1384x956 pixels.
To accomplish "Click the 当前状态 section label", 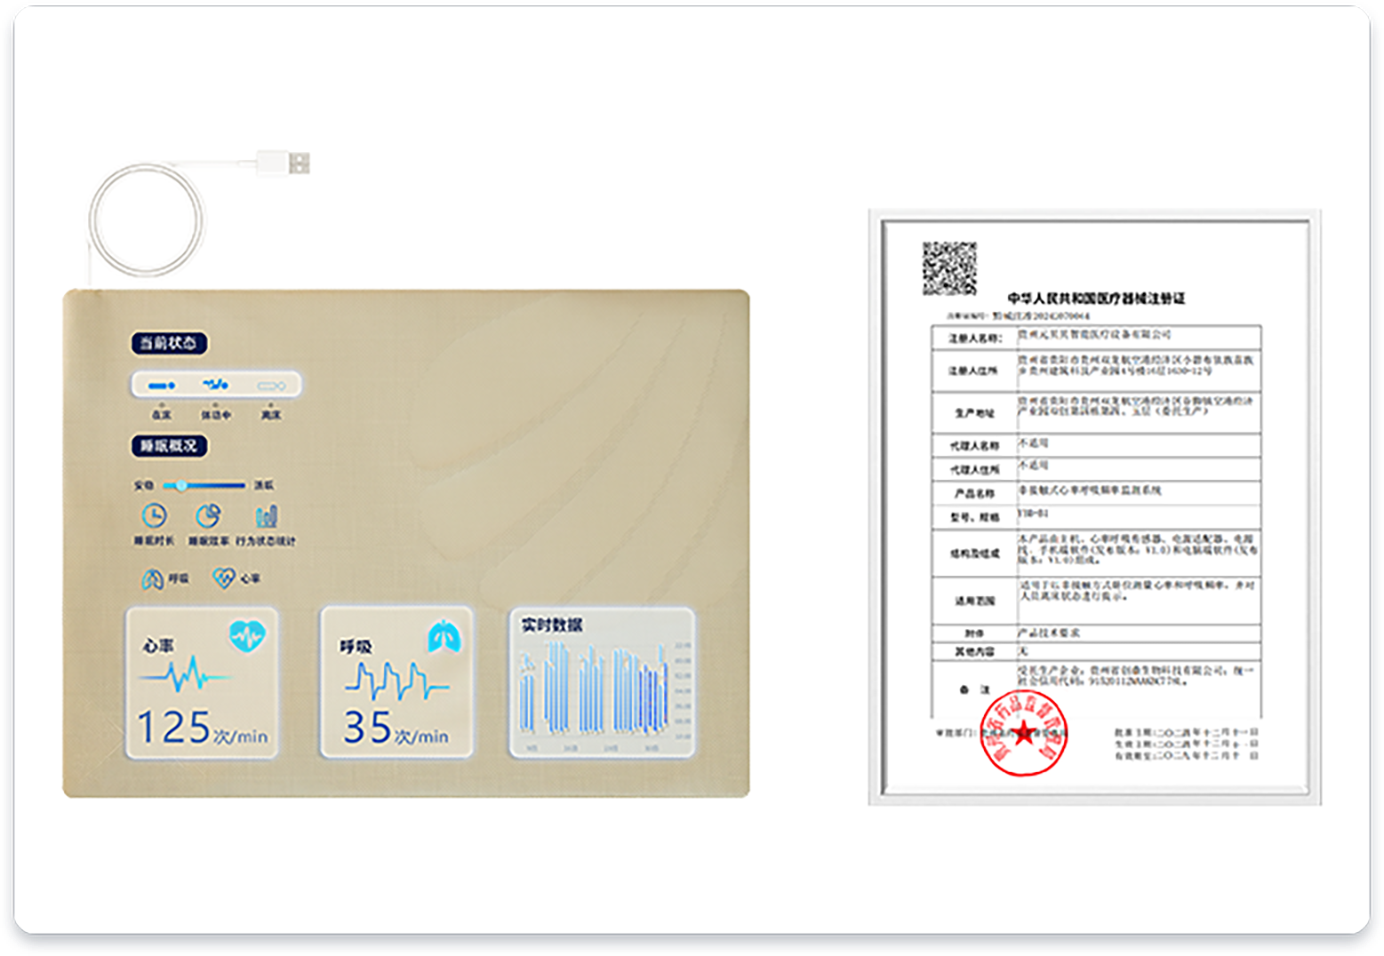I will (168, 343).
